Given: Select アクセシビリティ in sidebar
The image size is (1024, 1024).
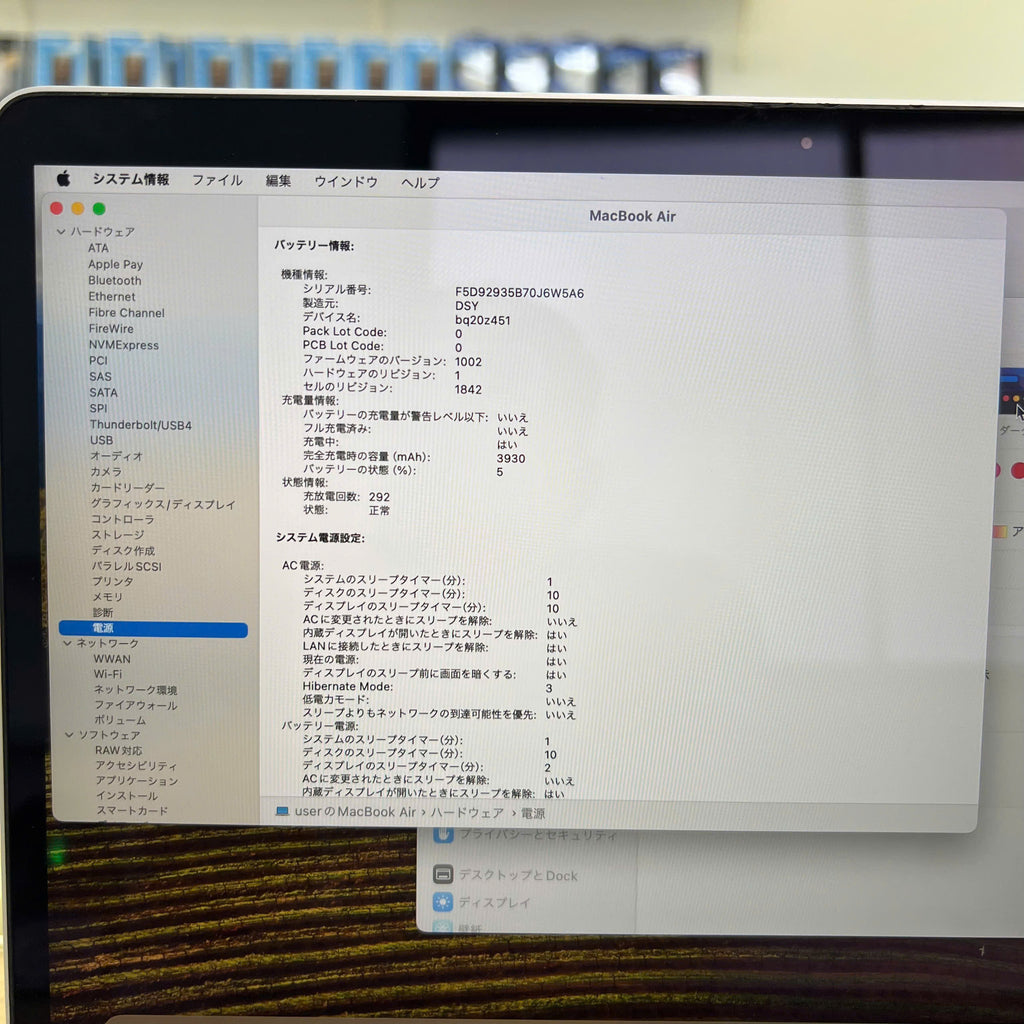Looking at the screenshot, I should [136, 765].
